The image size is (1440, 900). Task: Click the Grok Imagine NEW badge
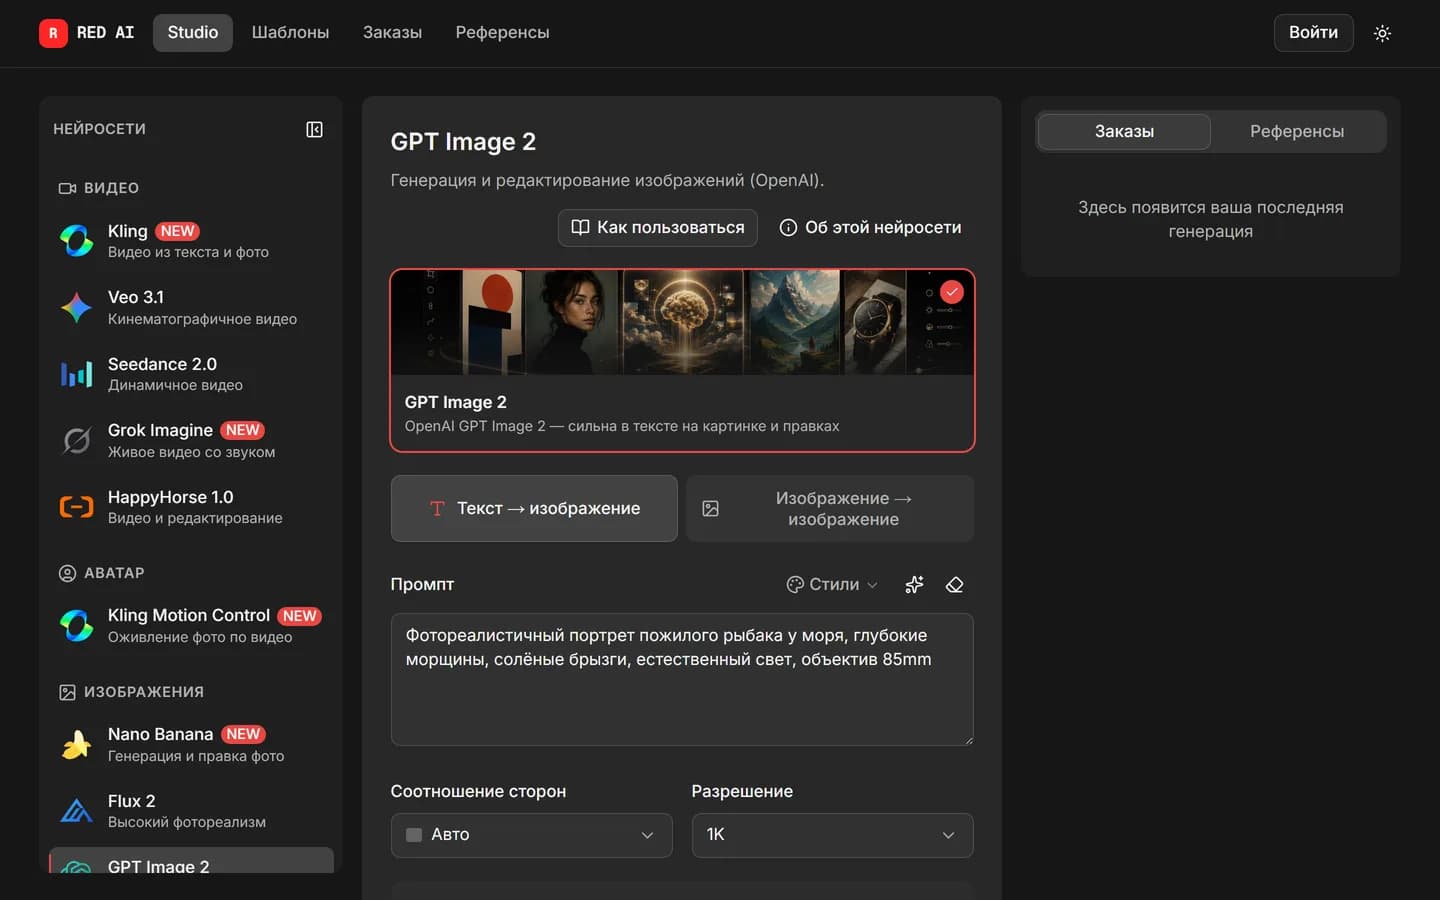242,430
